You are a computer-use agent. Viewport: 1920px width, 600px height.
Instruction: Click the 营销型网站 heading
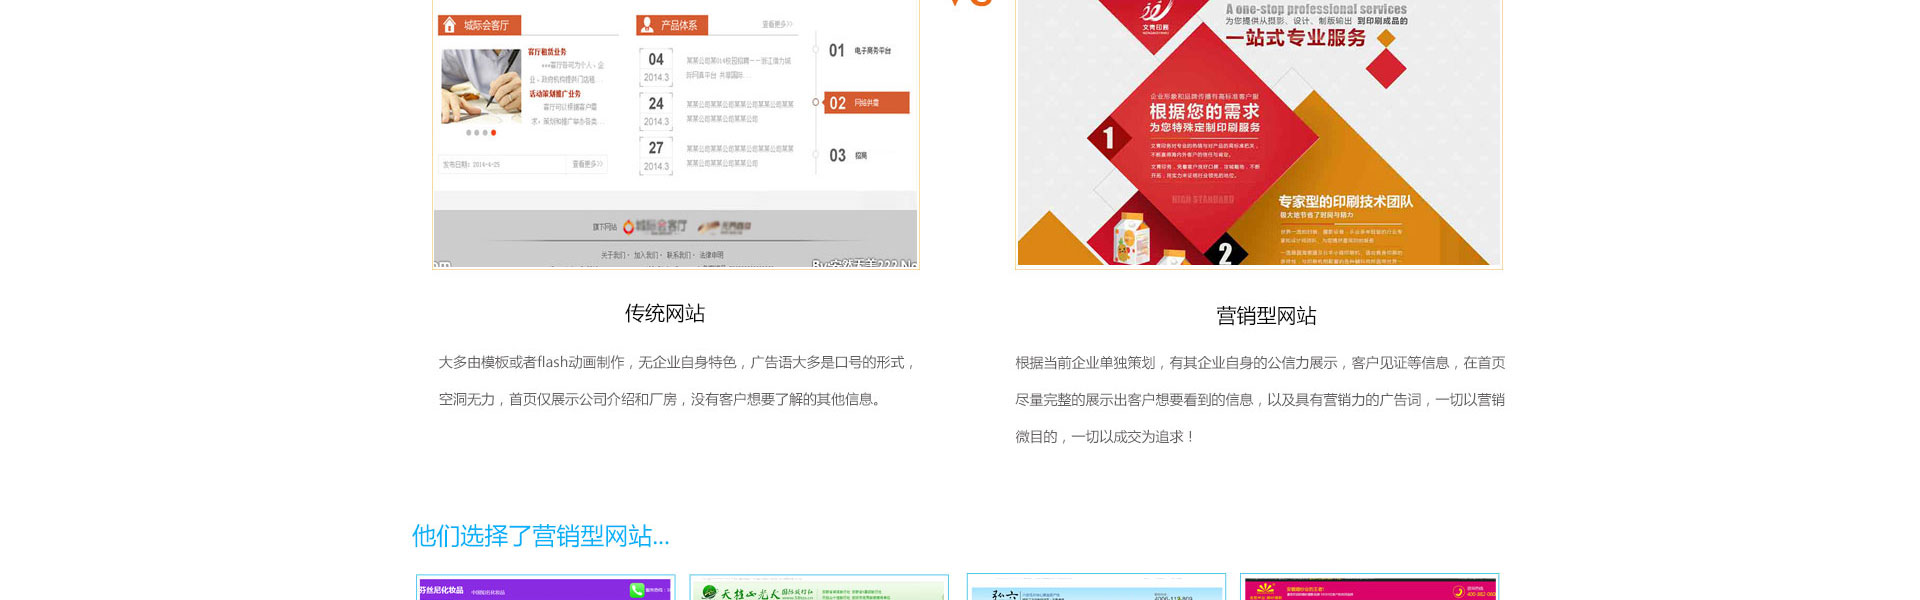pyautogui.click(x=1266, y=316)
